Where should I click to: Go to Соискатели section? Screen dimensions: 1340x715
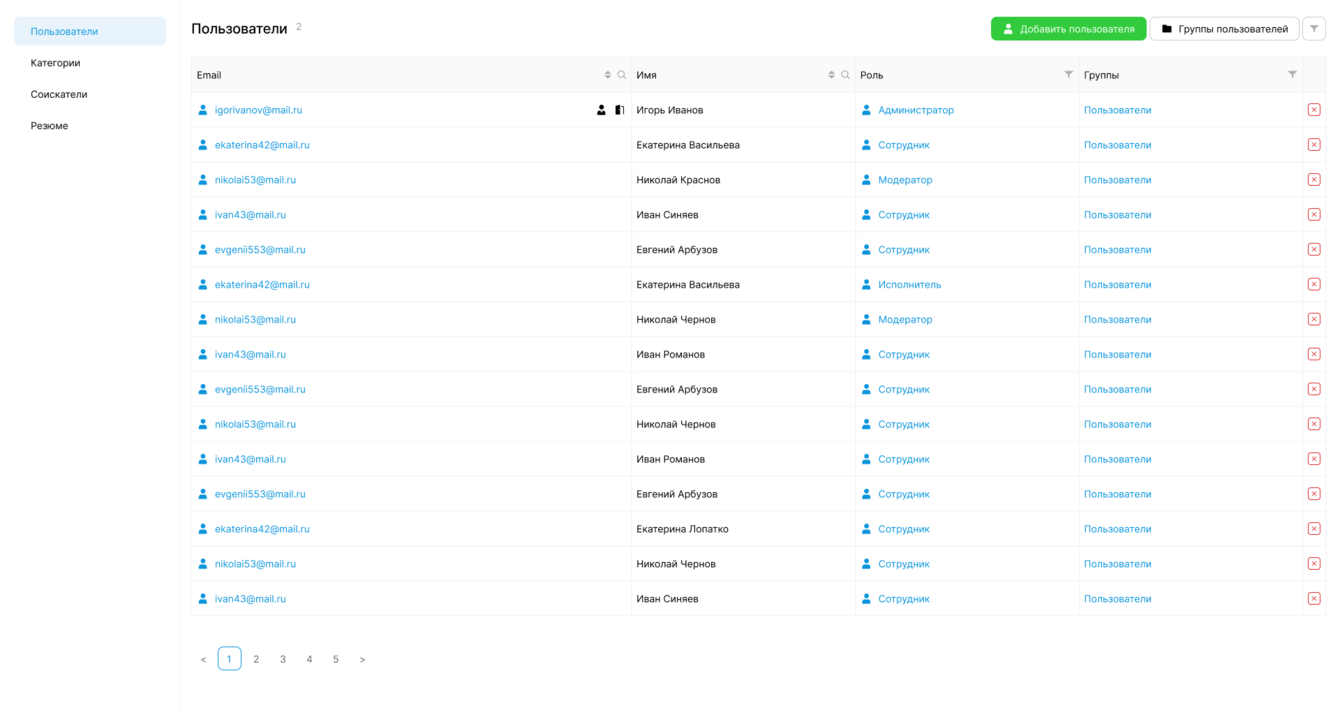pyautogui.click(x=59, y=94)
